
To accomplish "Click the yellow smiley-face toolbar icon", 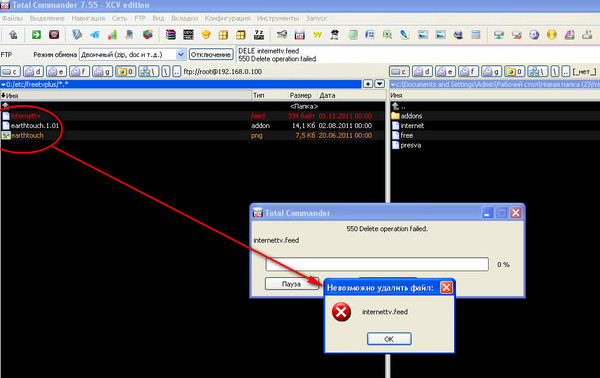I will coord(206,35).
